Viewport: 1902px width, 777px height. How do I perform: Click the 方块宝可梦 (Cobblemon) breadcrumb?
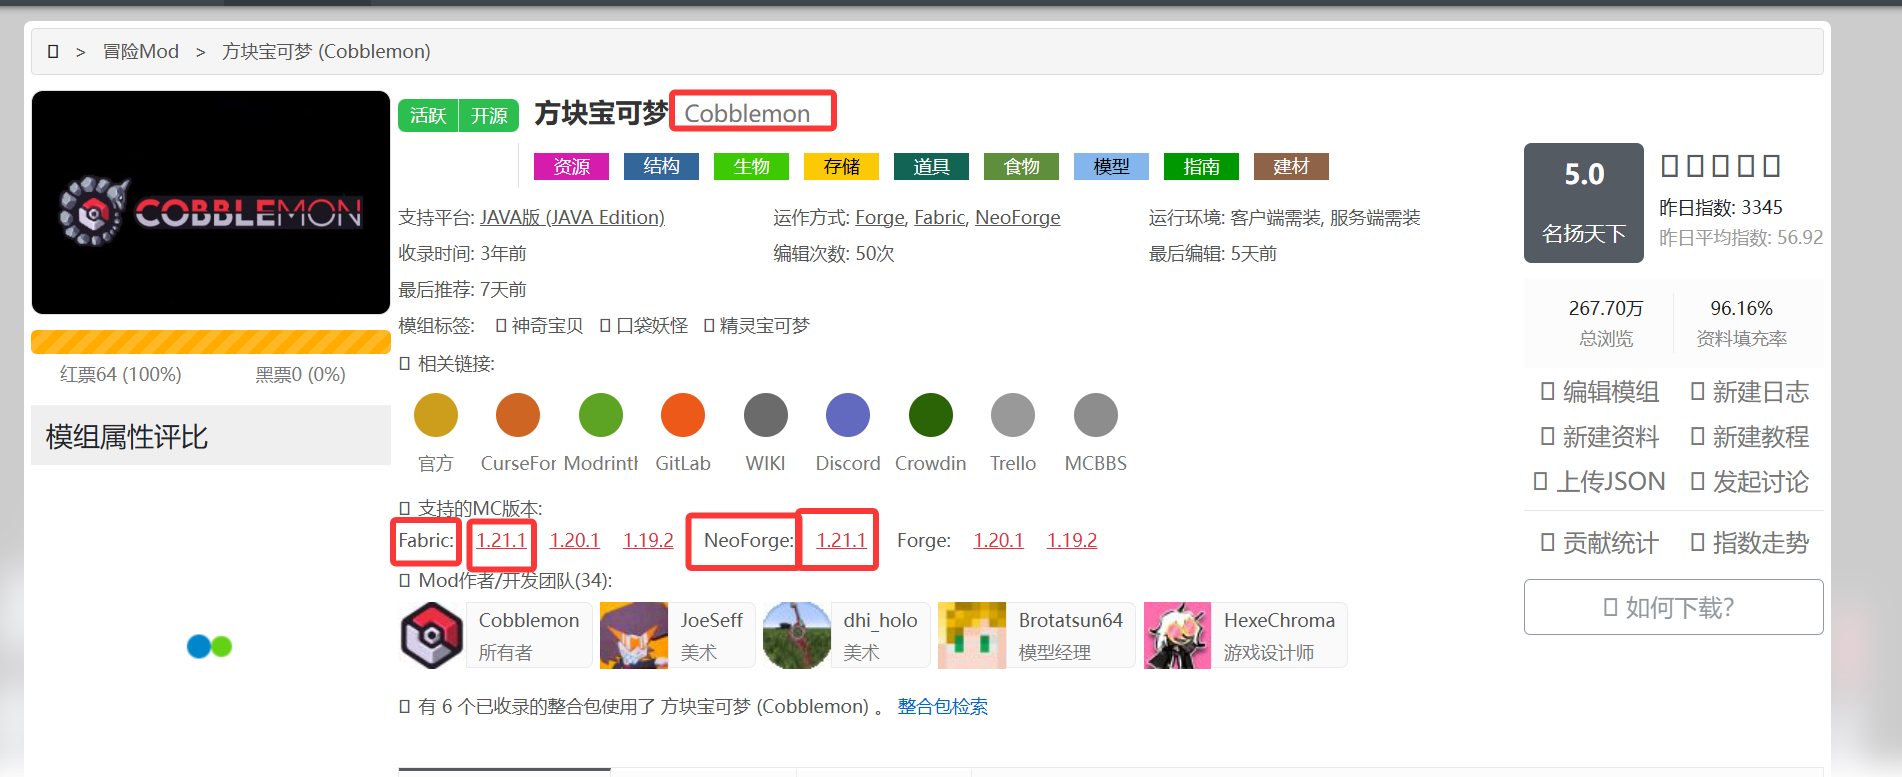click(x=326, y=51)
